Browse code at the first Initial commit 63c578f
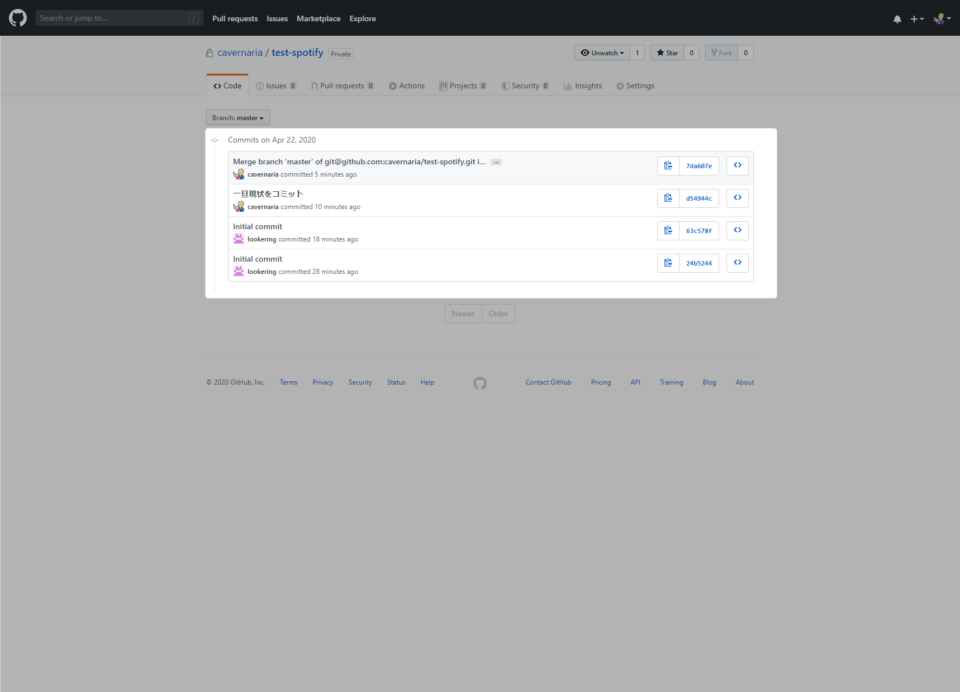The image size is (960, 692). point(737,230)
